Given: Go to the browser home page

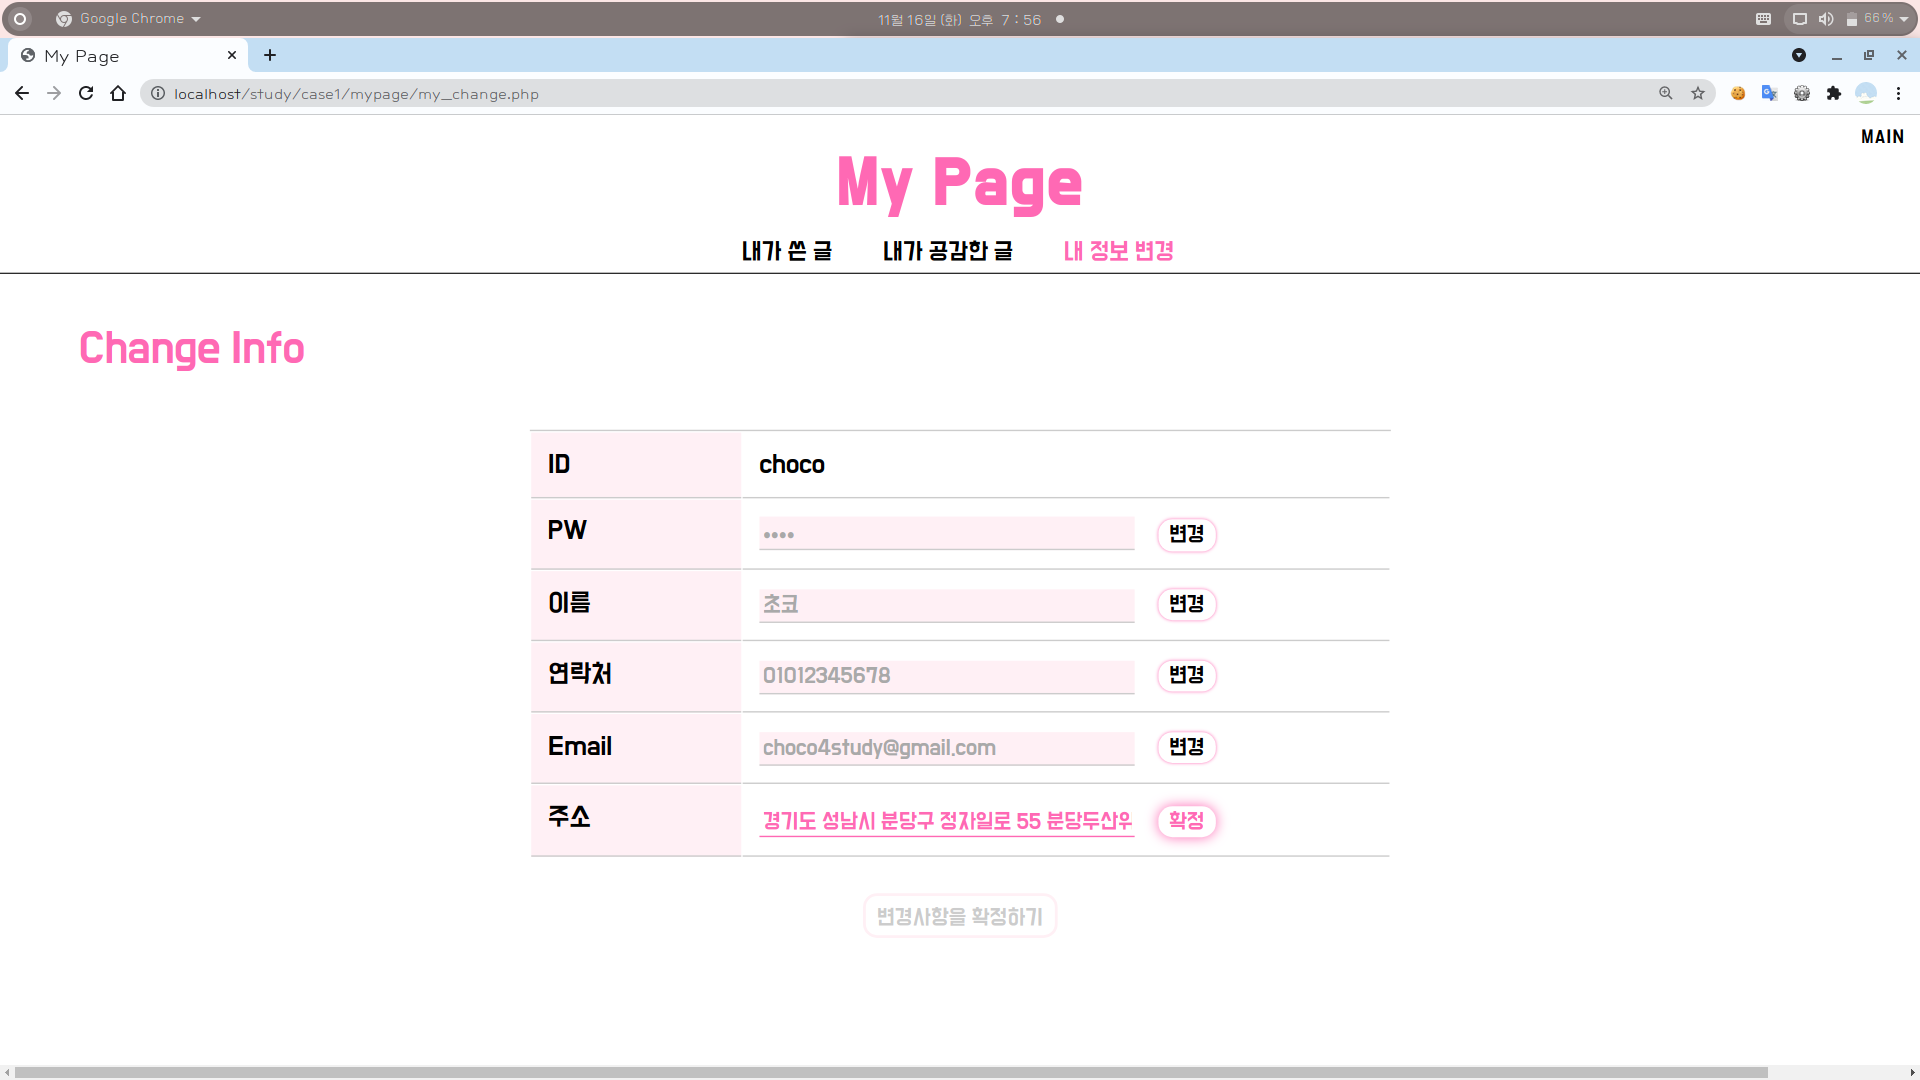Looking at the screenshot, I should pos(118,93).
